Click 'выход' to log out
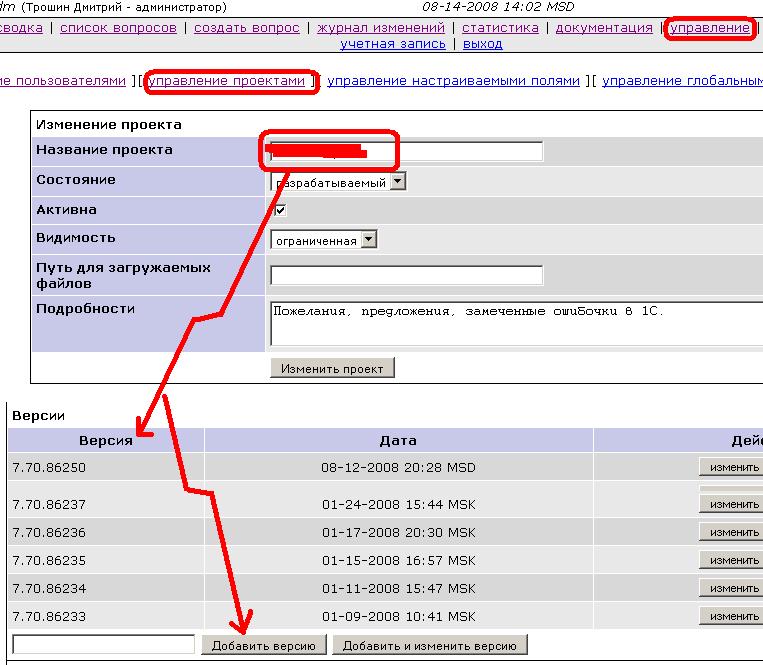 (483, 44)
